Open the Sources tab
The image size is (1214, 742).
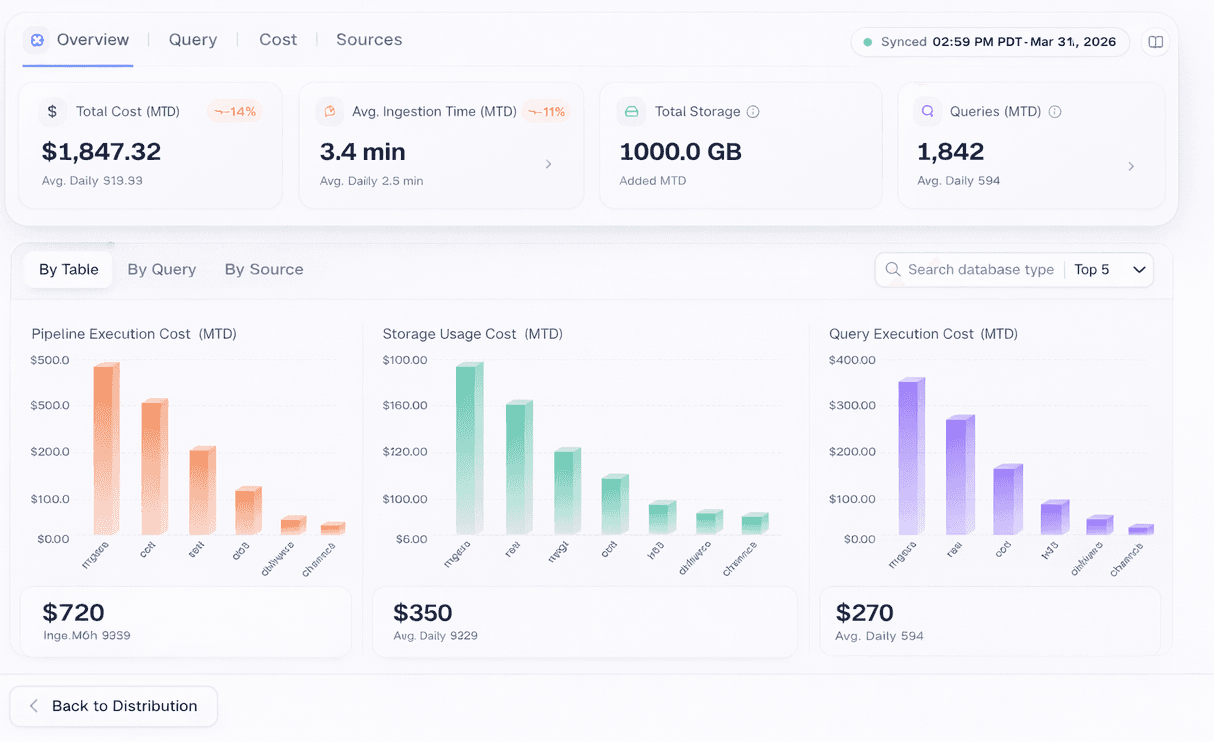(369, 40)
